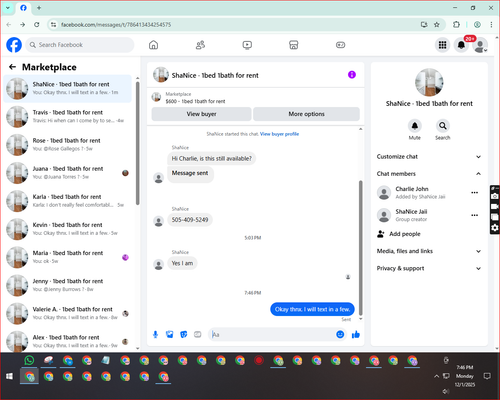Click the Search Facebook field
Screen dimensions: 500x400
(80, 45)
